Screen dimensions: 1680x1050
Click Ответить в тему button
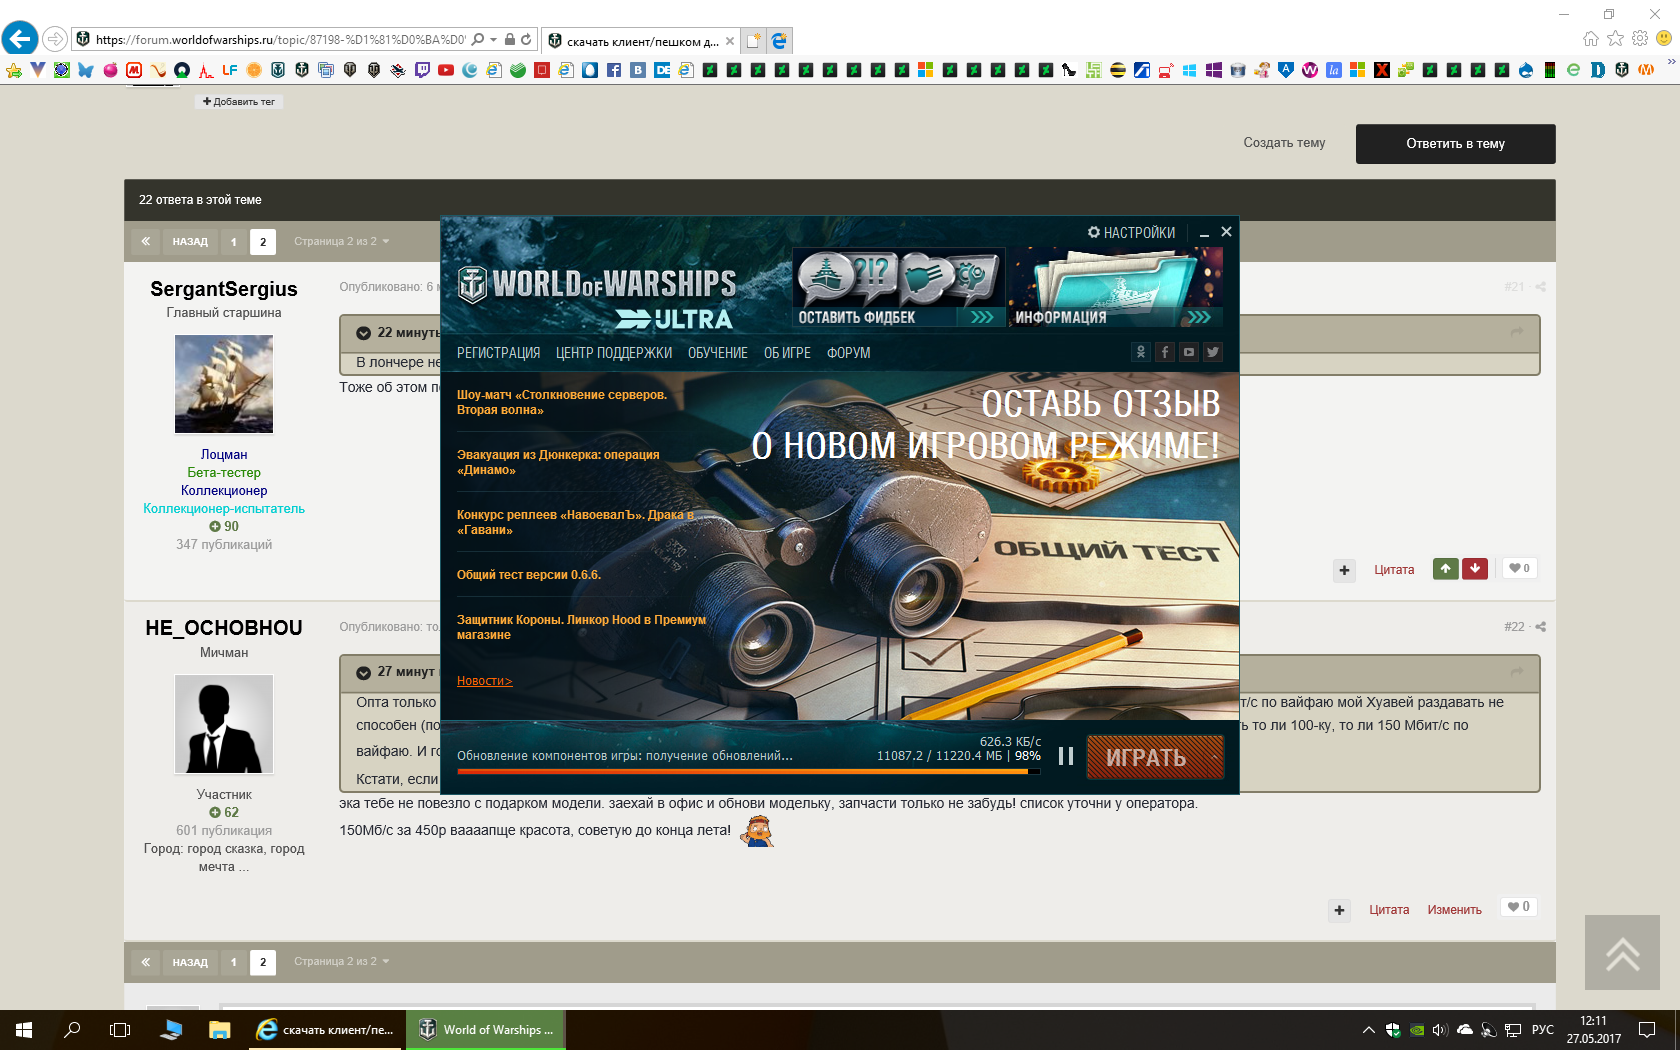[x=1455, y=144]
